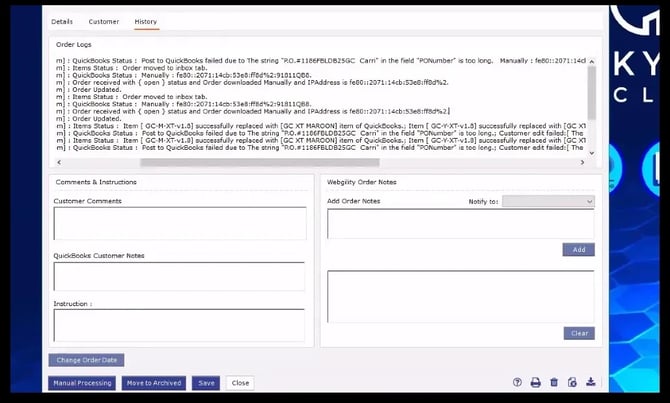The image size is (670, 403).
Task: Open the Customer tab
Action: click(x=103, y=21)
